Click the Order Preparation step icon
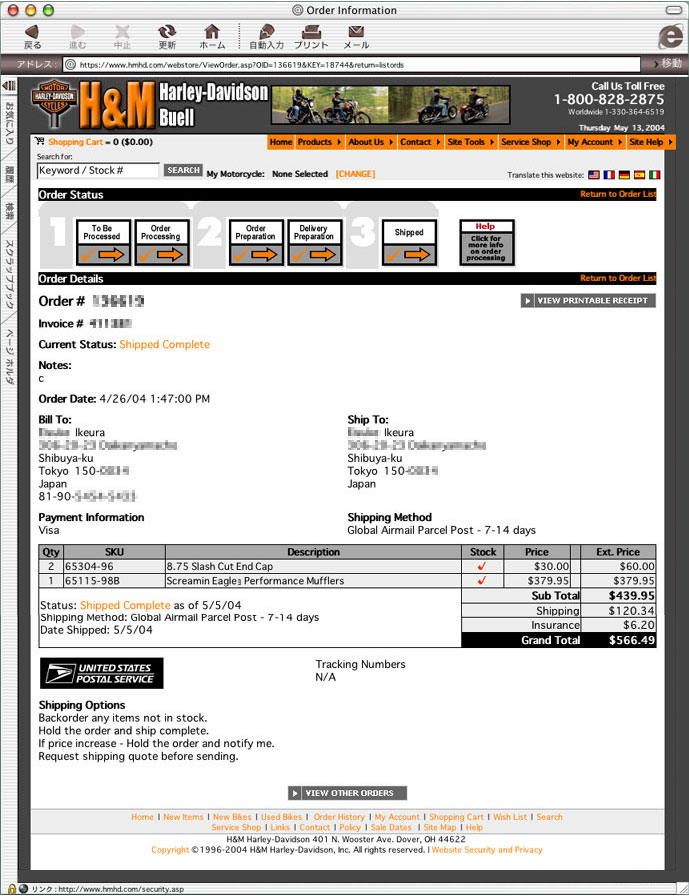Screen dimensions: 689x896 256,243
